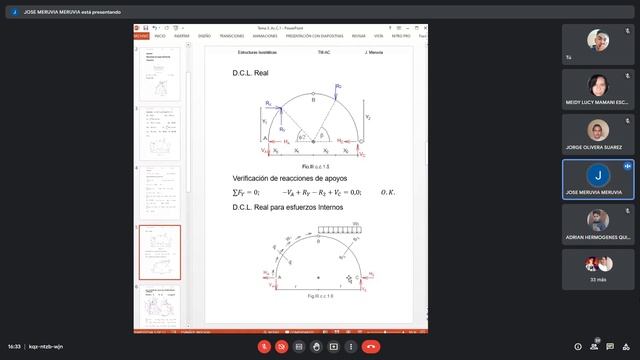Screen dimensions: 640x360
Task: Open the DISEÑO ribbon tab
Action: (x=204, y=36)
